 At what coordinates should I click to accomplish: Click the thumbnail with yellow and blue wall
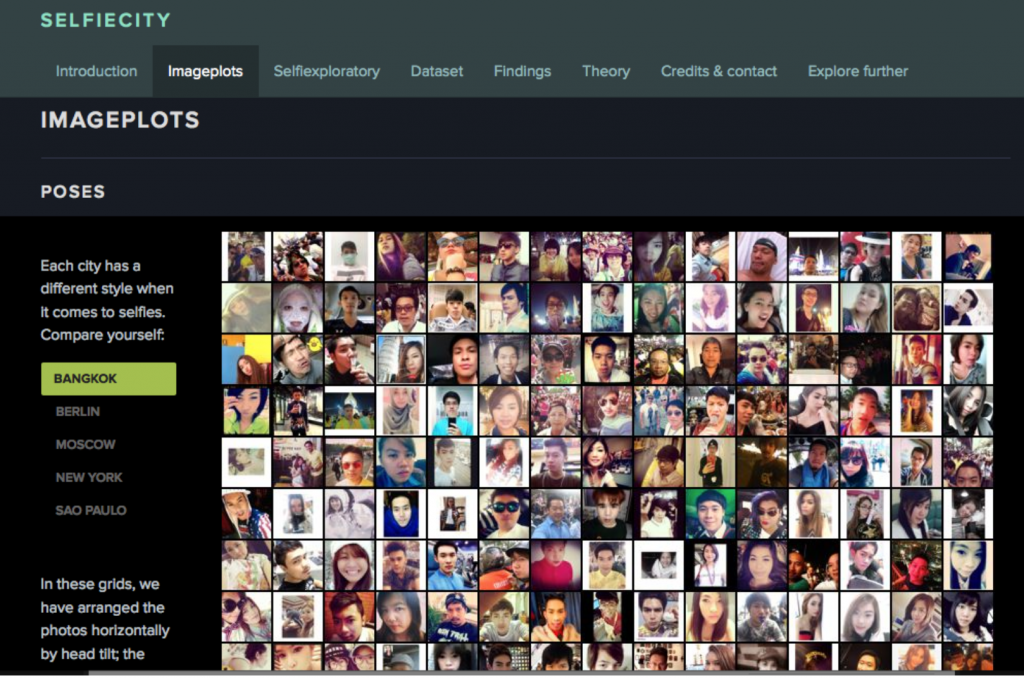point(246,359)
